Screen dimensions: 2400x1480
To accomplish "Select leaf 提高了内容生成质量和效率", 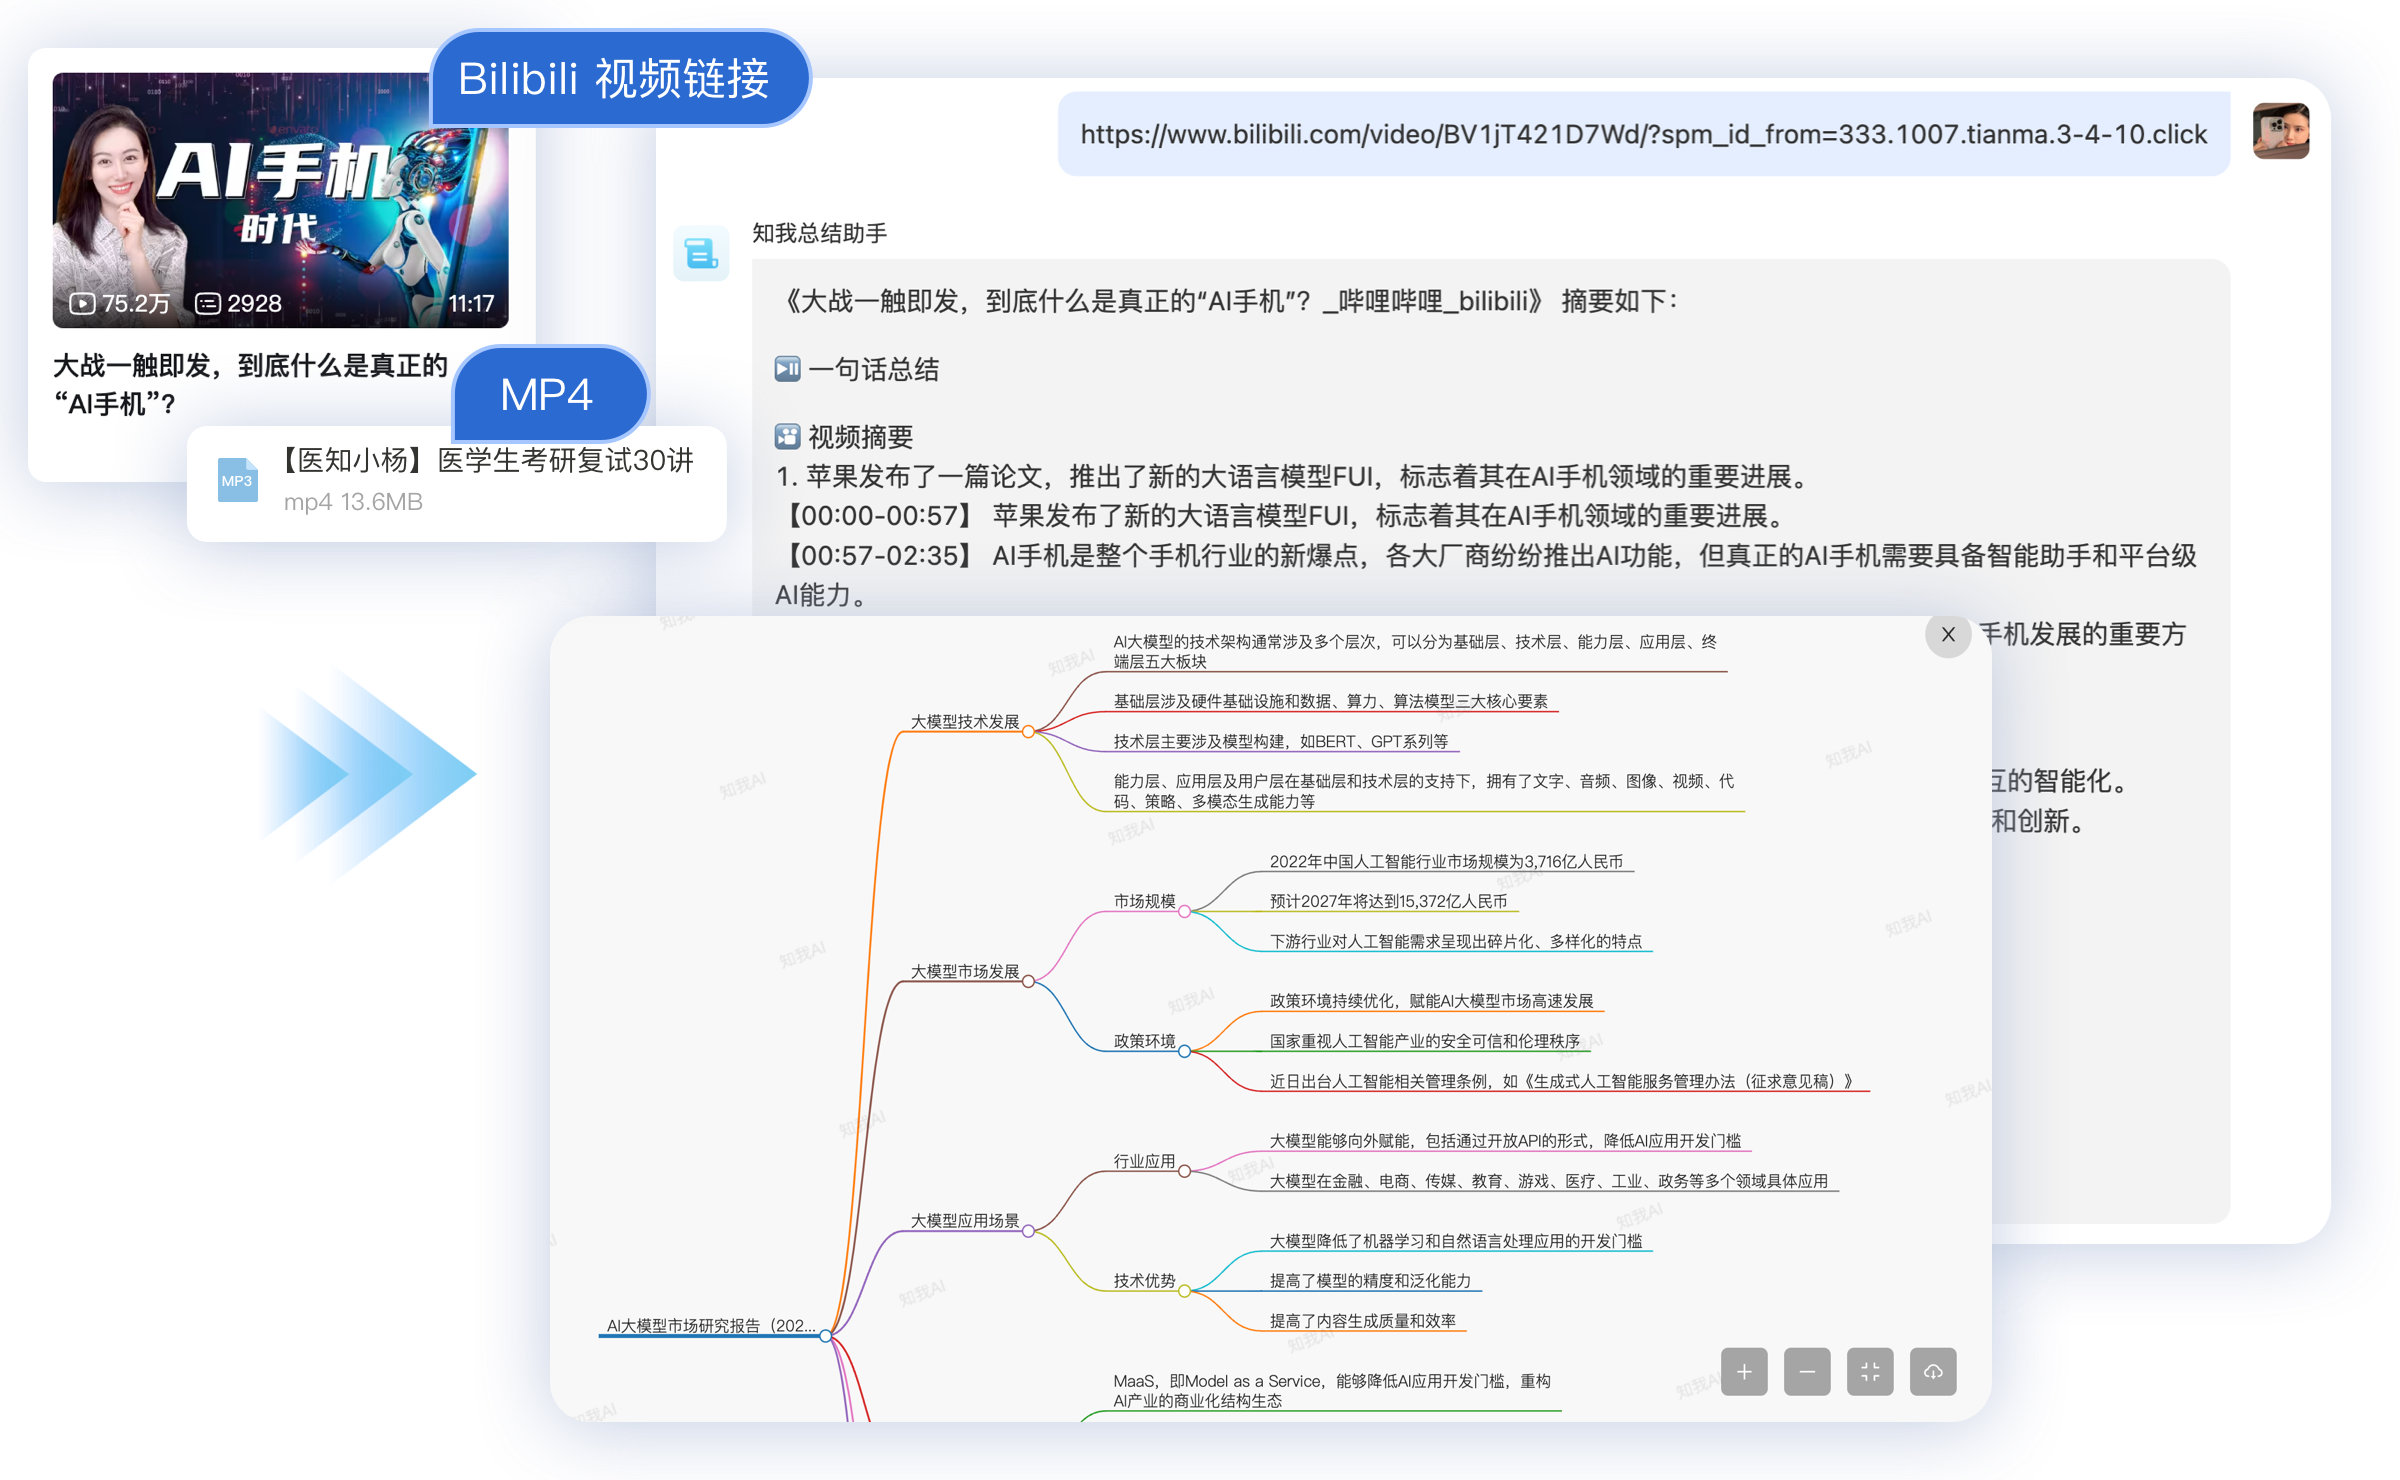I will [x=1362, y=1321].
